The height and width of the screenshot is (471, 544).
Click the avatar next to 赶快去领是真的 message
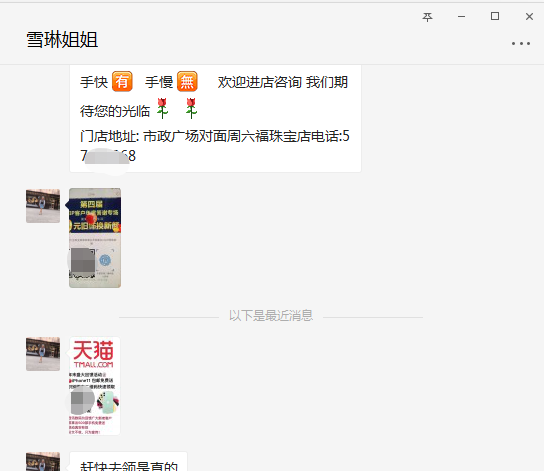click(x=43, y=462)
